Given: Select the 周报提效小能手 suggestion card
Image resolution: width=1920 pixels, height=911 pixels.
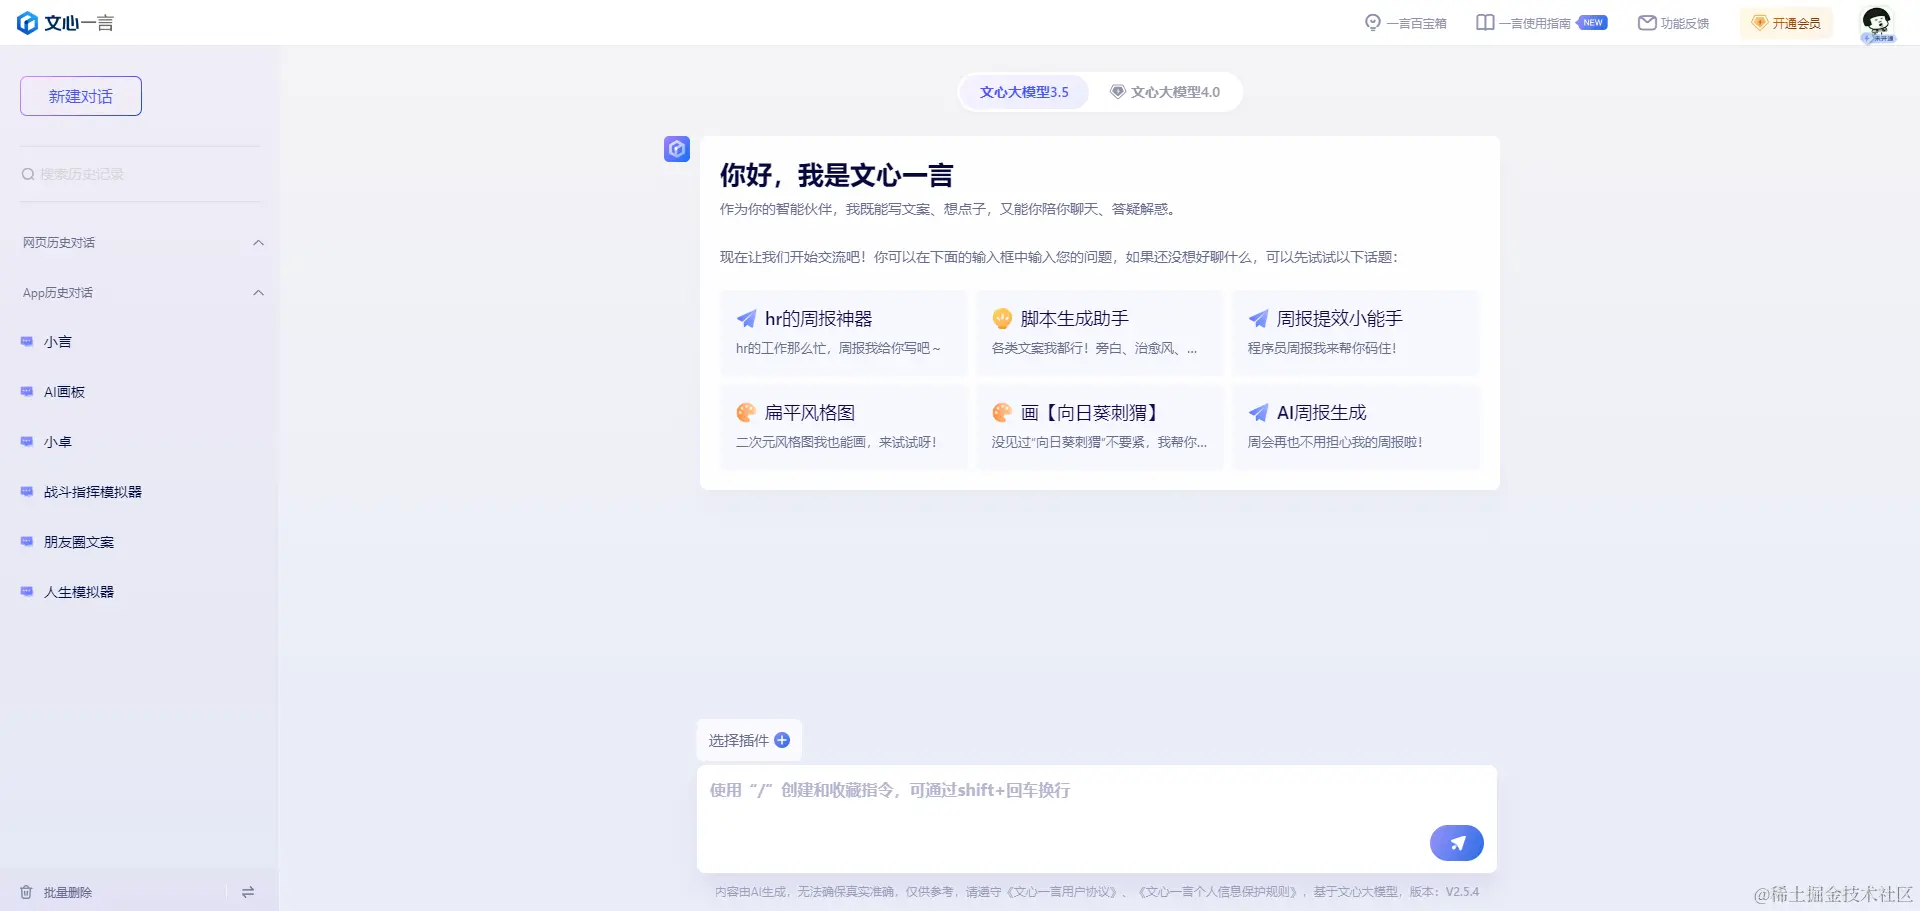Looking at the screenshot, I should click(1355, 333).
